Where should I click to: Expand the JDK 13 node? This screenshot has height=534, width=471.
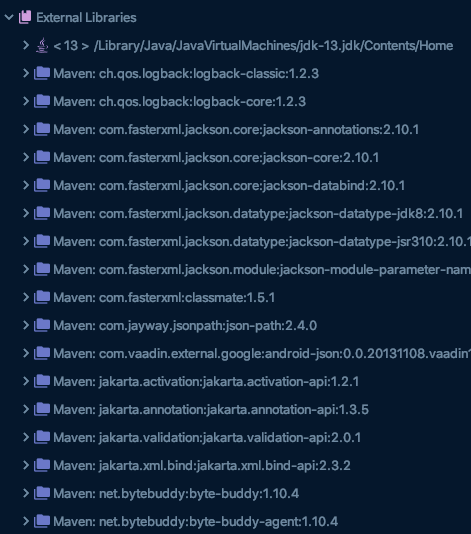[x=26, y=45]
